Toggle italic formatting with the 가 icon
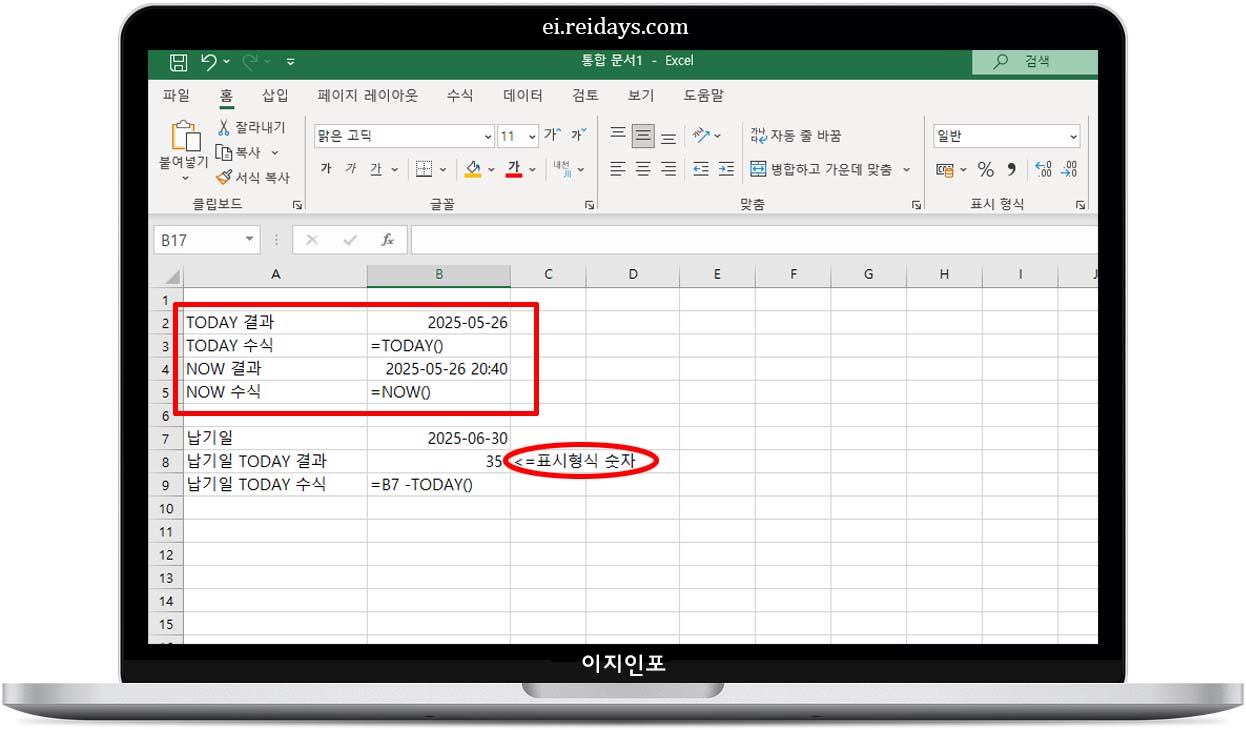Image resolution: width=1246 pixels, height=730 pixels. pos(351,168)
